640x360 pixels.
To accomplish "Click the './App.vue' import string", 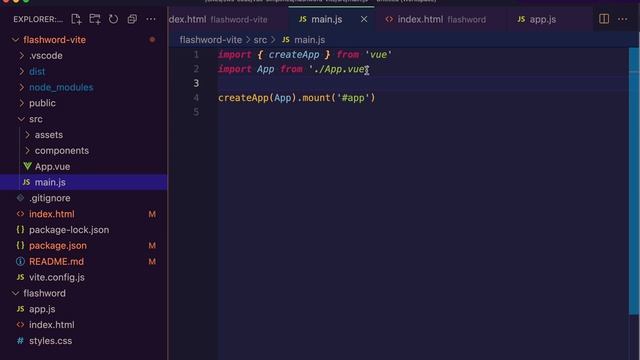I will click(x=339, y=69).
